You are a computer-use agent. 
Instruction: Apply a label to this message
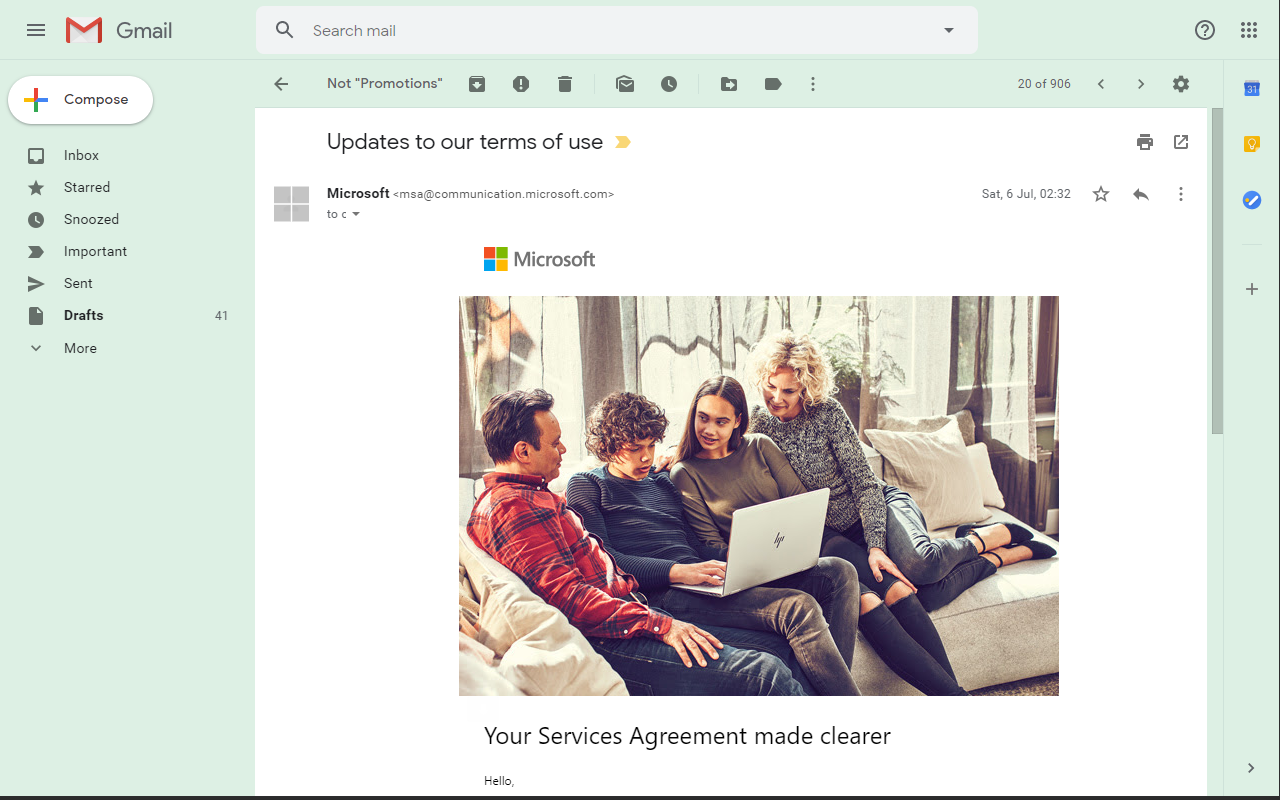click(772, 83)
